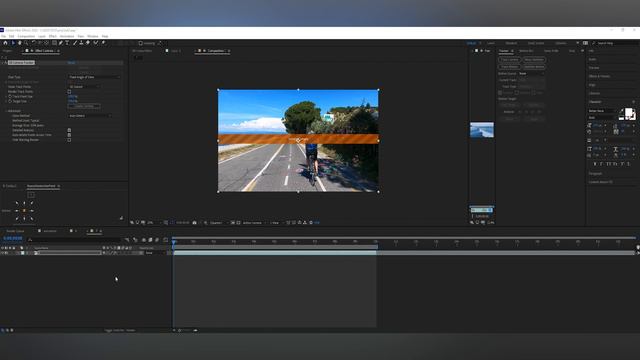Click the footage thumbnail in Footage panel
The width and height of the screenshot is (640, 360).
click(x=482, y=130)
